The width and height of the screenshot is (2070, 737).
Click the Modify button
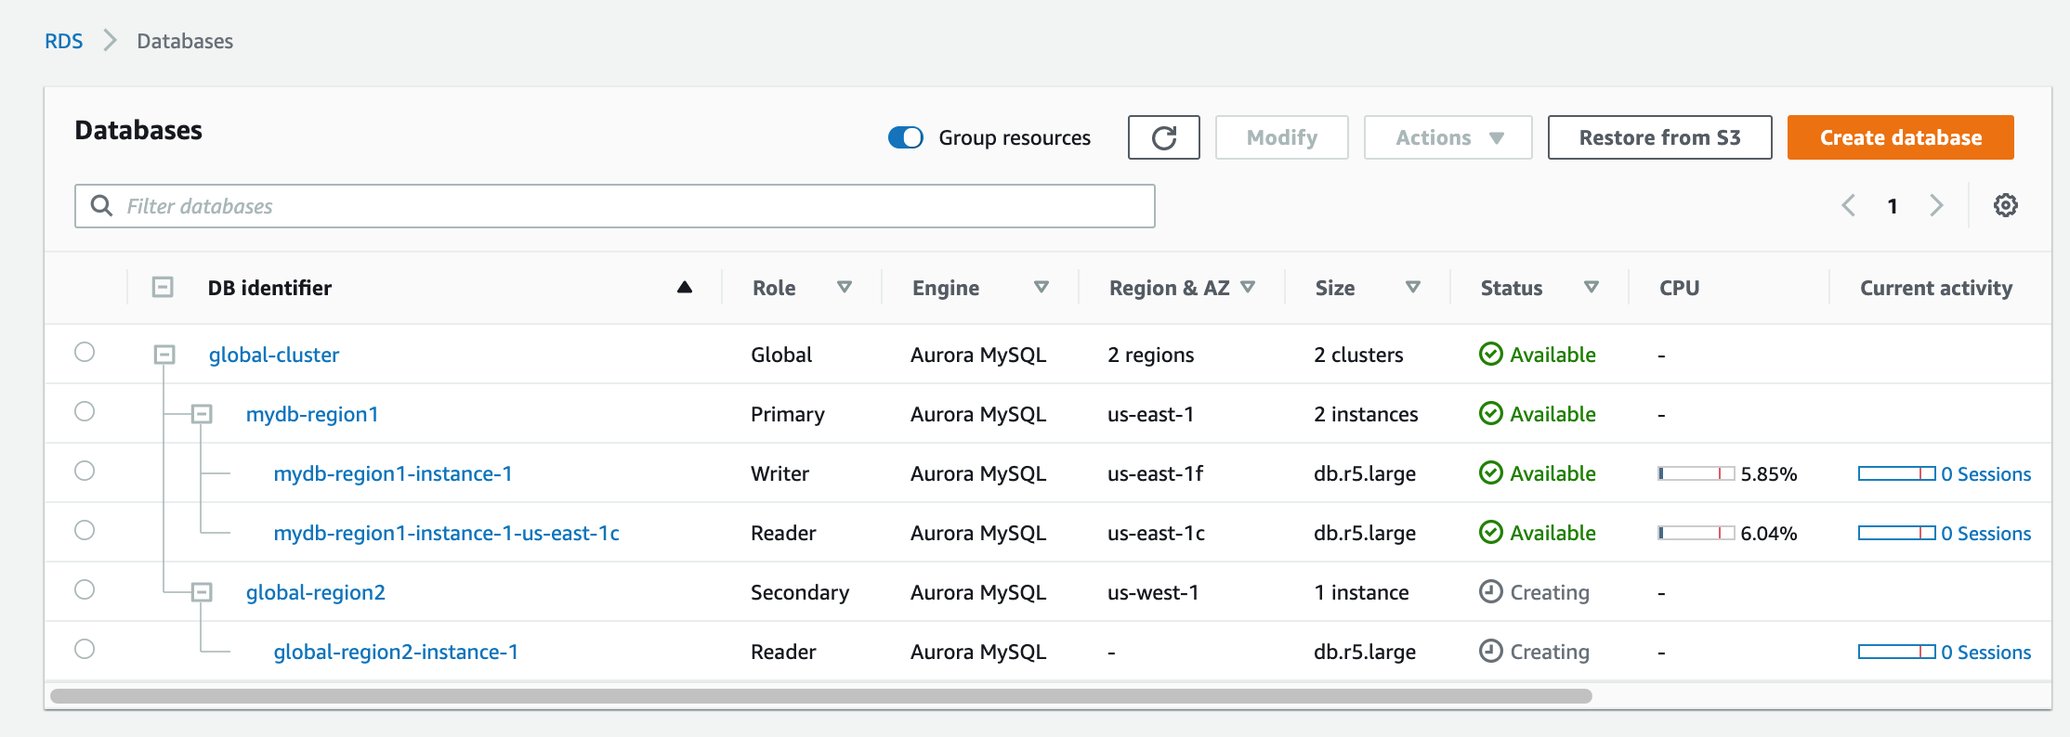coord(1282,137)
